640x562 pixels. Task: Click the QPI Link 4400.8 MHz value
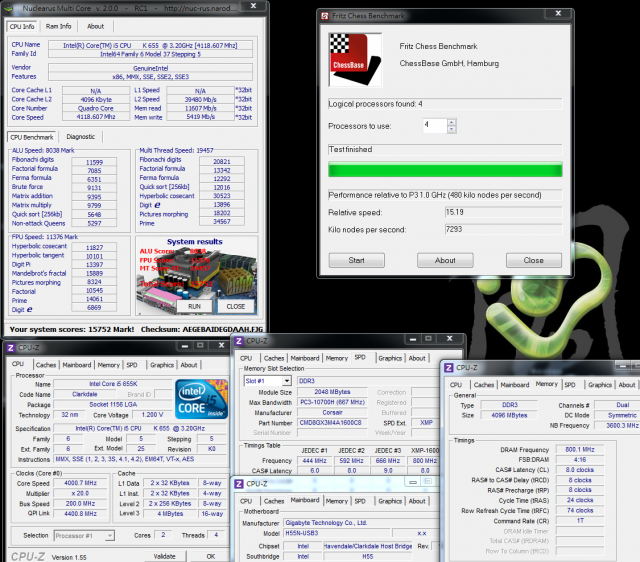80,513
